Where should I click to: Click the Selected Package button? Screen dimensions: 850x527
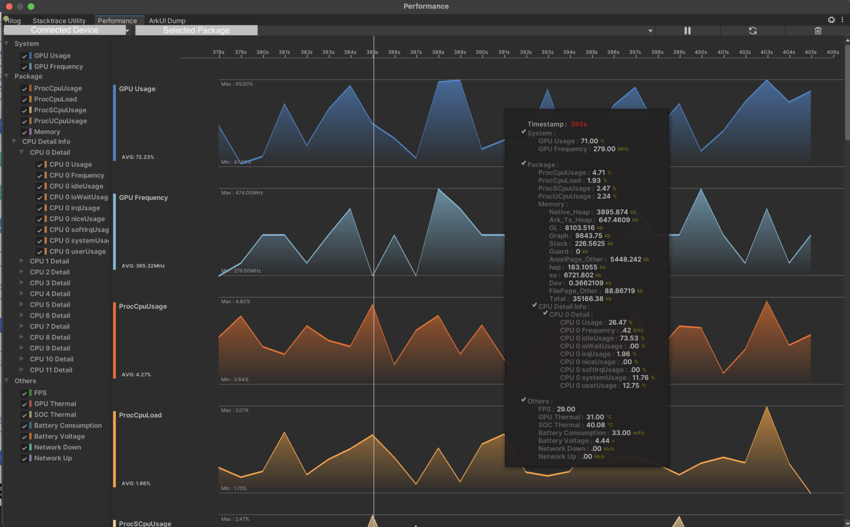[196, 31]
